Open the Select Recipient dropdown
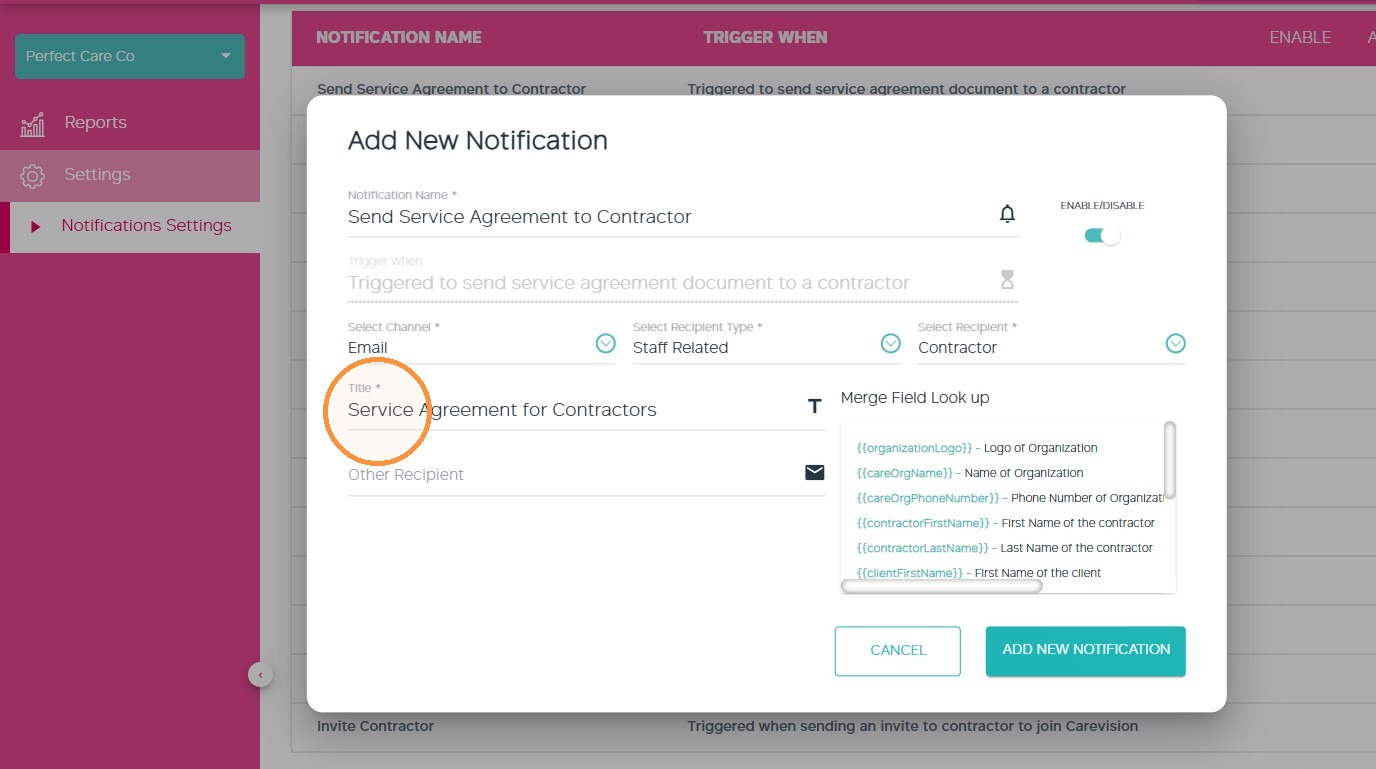 click(x=1176, y=344)
